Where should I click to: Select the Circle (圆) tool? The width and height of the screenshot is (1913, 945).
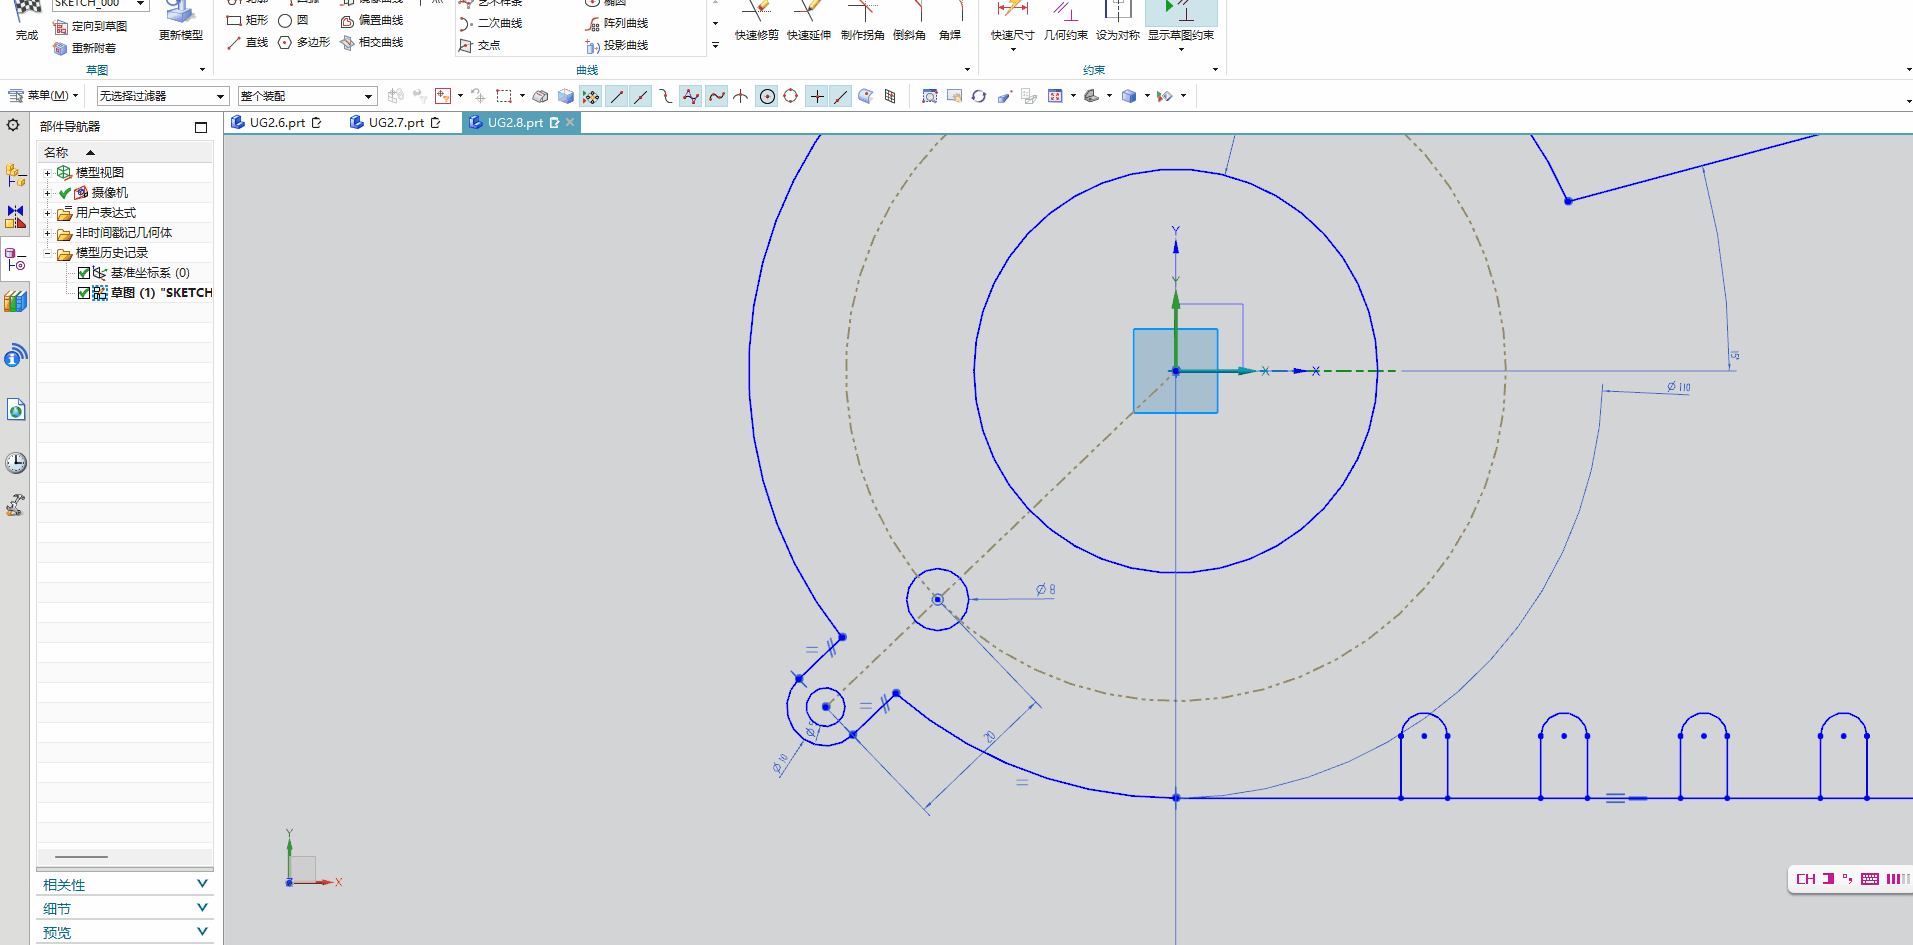click(x=293, y=20)
